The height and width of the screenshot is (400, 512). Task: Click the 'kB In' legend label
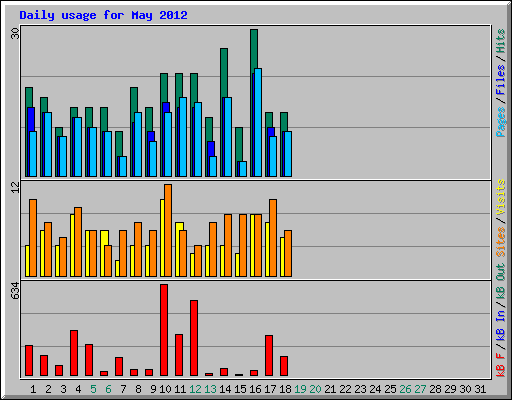pyautogui.click(x=500, y=325)
